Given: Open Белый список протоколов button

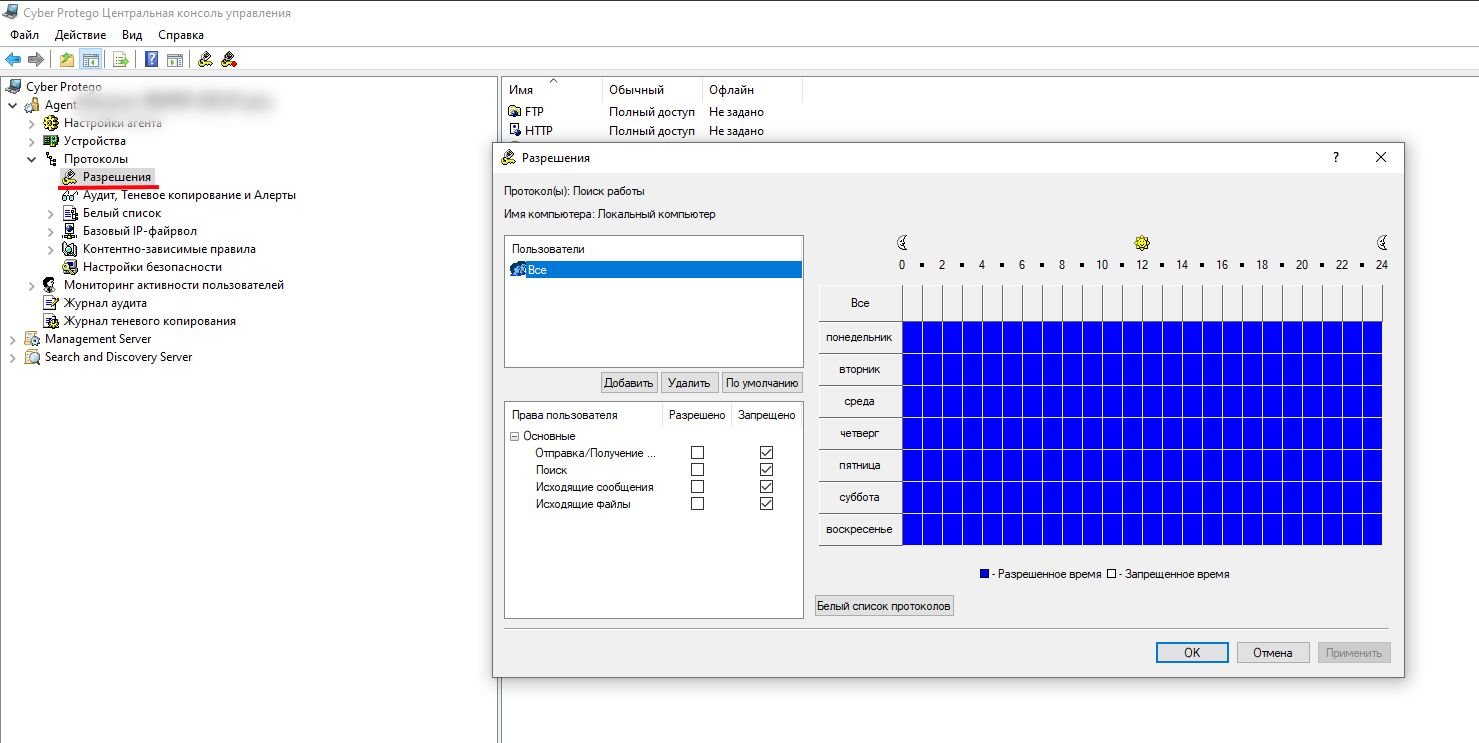Looking at the screenshot, I should tap(884, 605).
